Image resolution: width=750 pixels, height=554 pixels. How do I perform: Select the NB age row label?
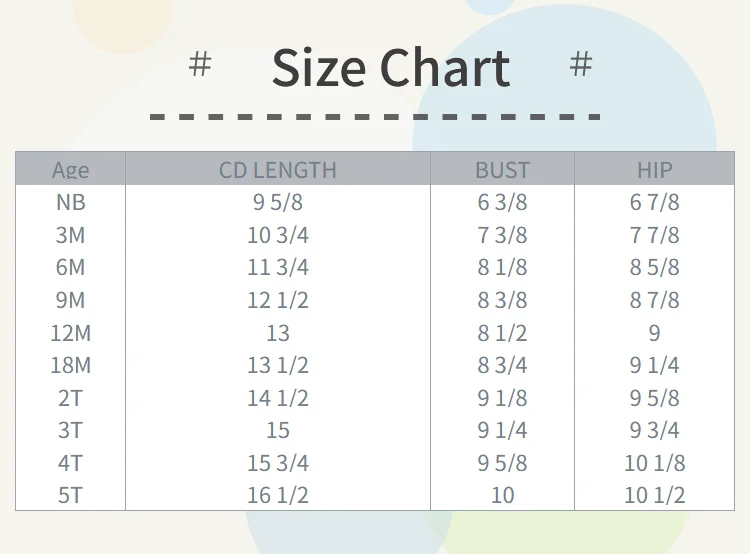(70, 202)
